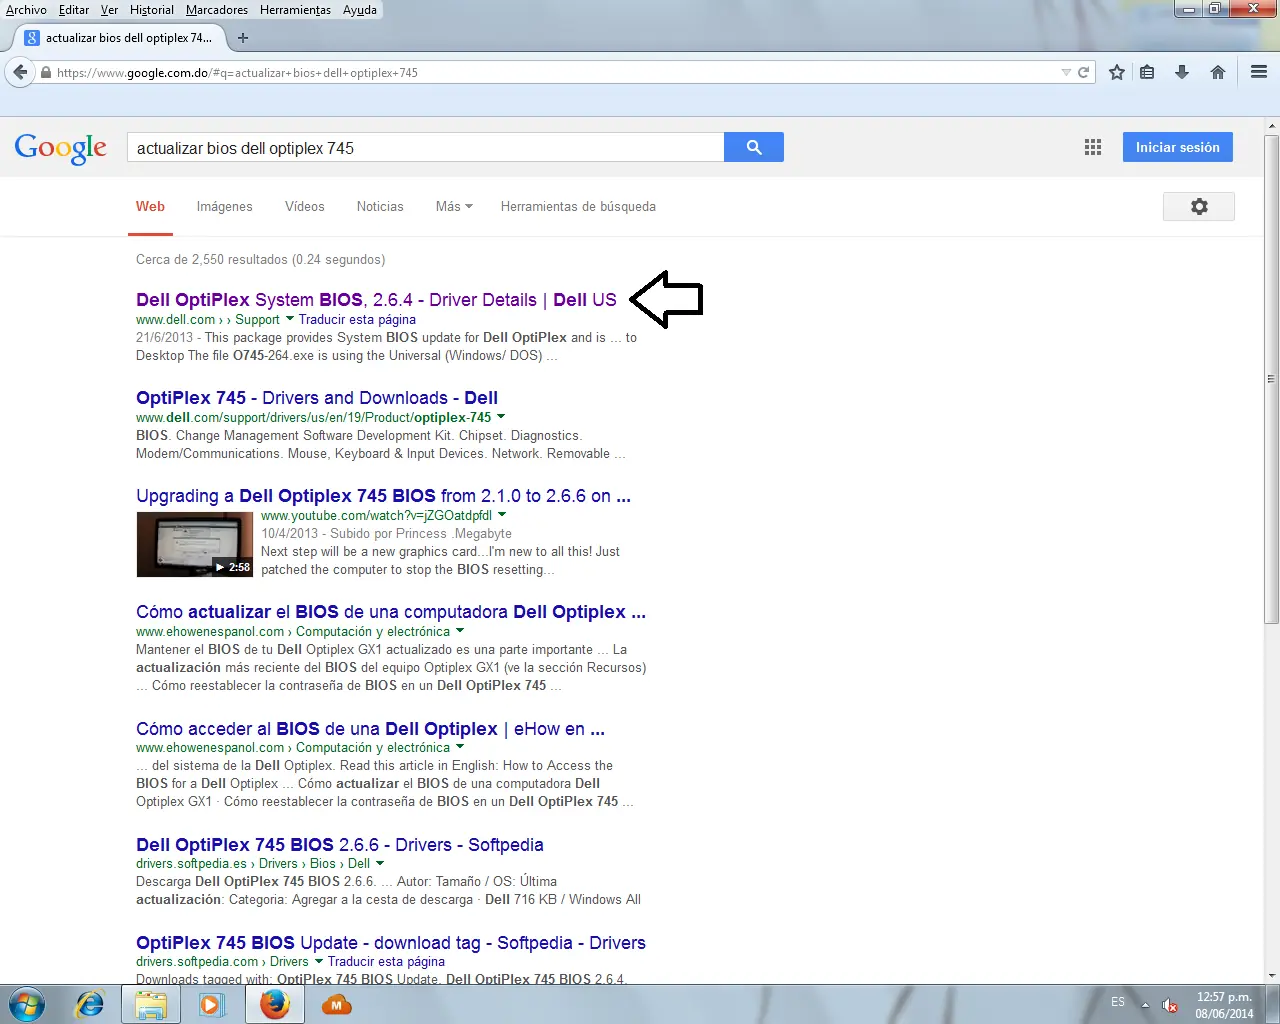Image resolution: width=1280 pixels, height=1024 pixels.
Task: Bookmark this page with the star icon
Action: pyautogui.click(x=1117, y=72)
